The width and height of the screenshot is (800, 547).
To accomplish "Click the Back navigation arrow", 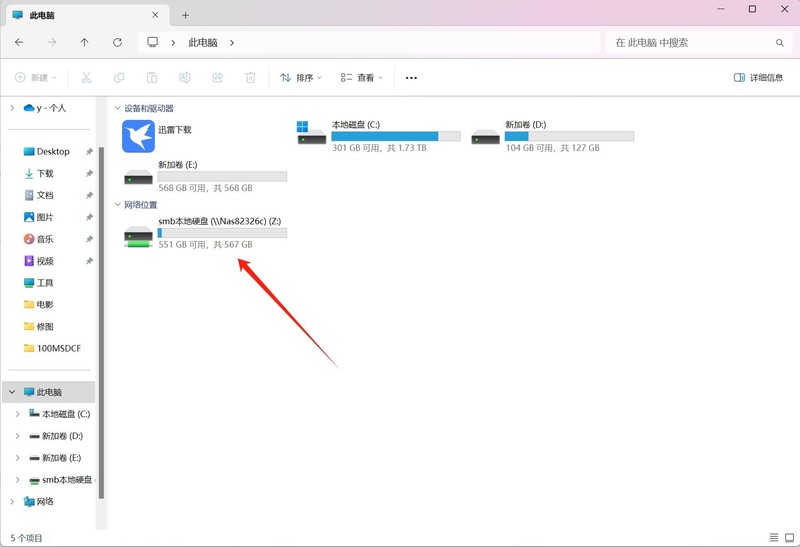I will point(19,42).
